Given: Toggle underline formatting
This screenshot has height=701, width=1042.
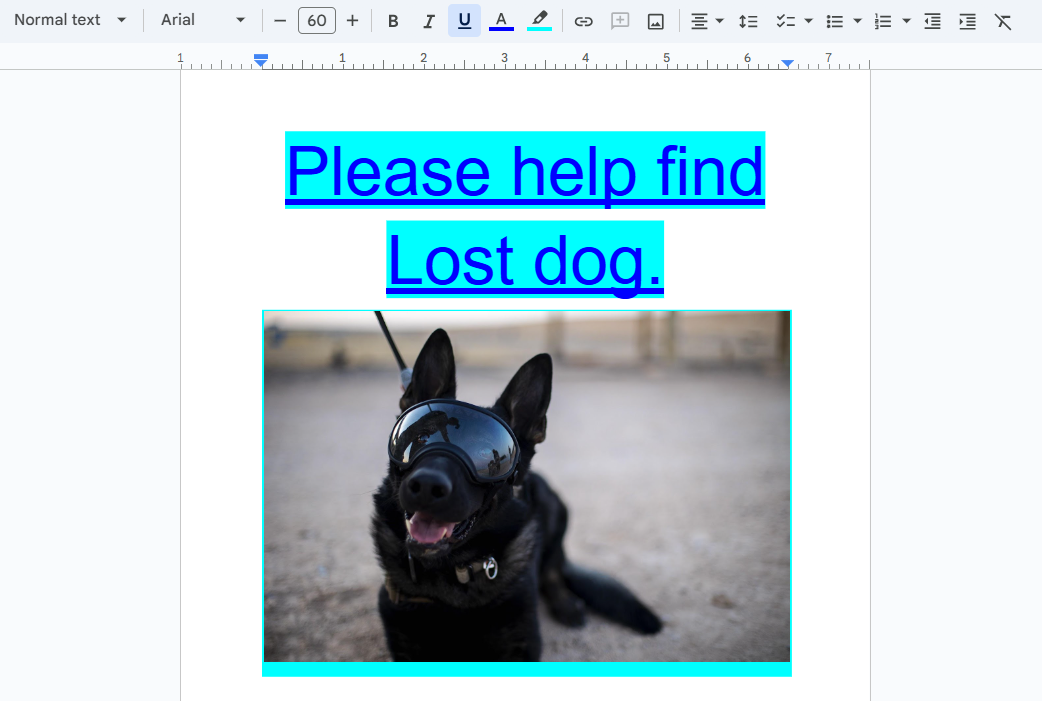Looking at the screenshot, I should click(465, 21).
